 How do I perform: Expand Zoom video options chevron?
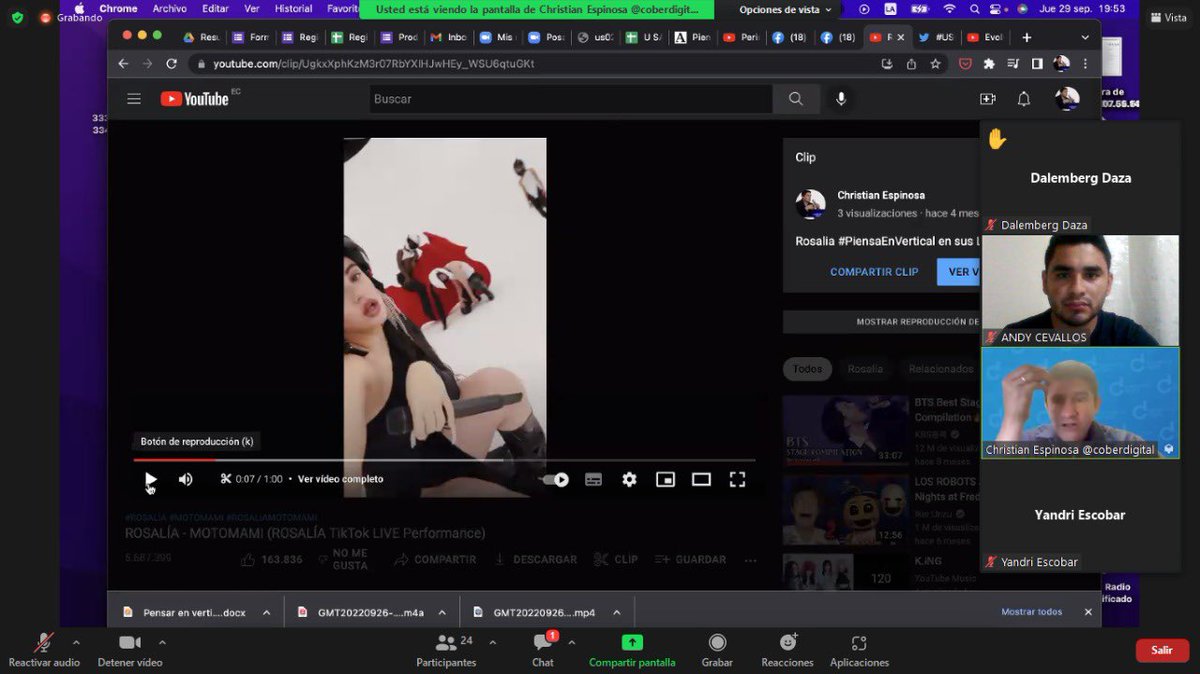tap(162, 642)
